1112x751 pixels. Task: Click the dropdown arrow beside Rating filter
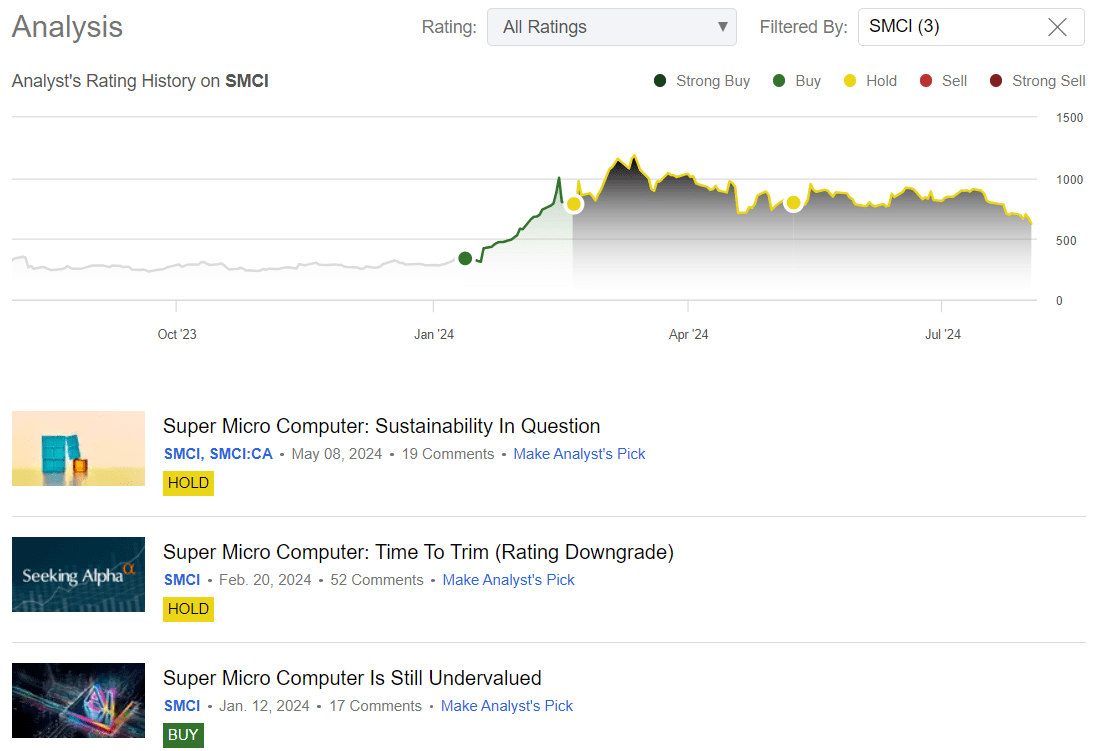(723, 27)
